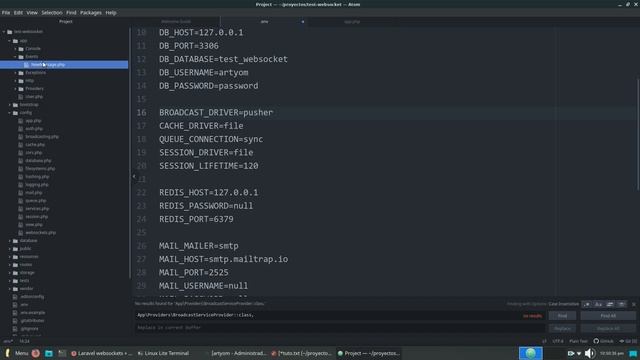Click the editor vertical scrollbar
Image resolution: width=640 pixels, height=360 pixels.
[638, 134]
